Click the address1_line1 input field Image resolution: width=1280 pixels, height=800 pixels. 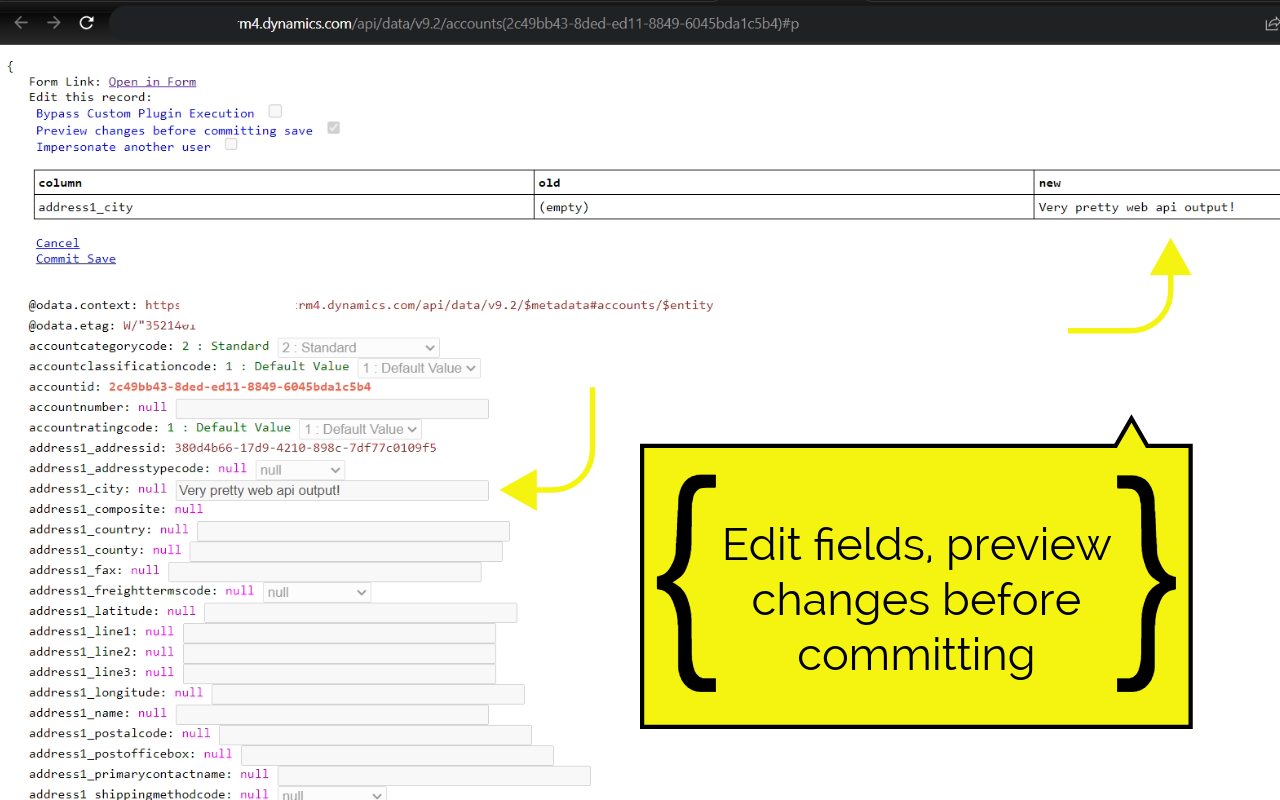click(x=339, y=633)
